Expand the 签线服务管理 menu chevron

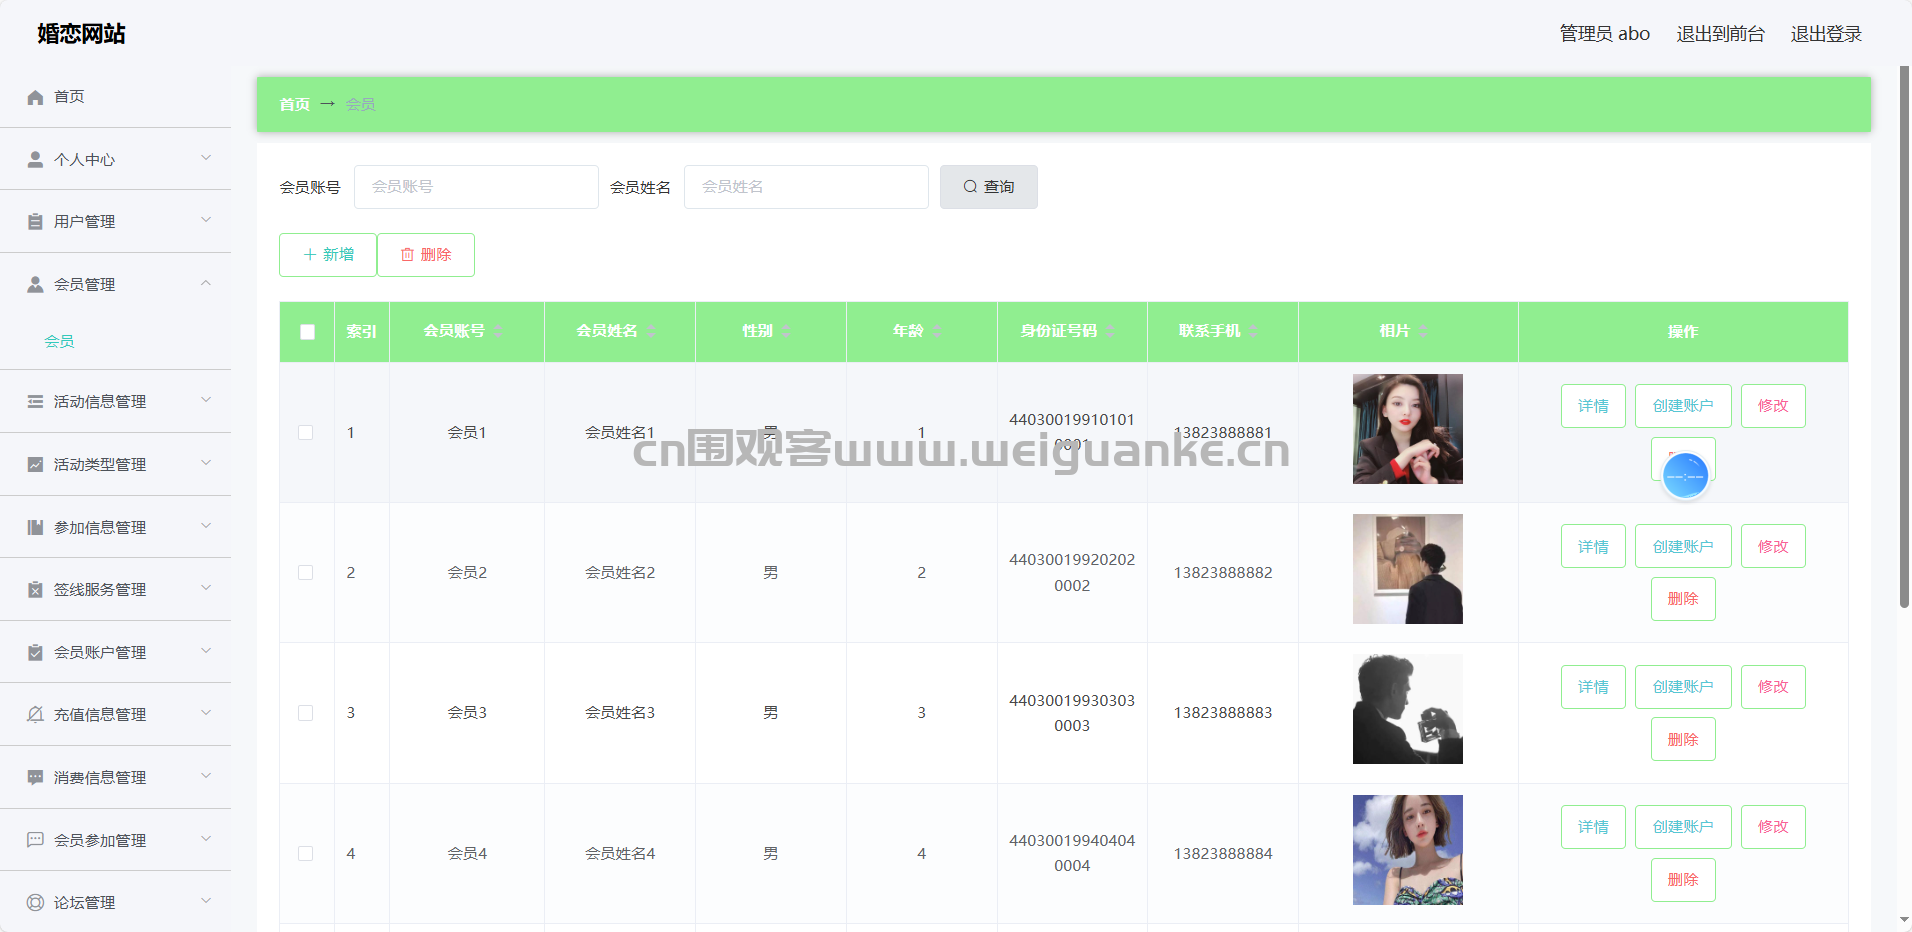(x=206, y=588)
